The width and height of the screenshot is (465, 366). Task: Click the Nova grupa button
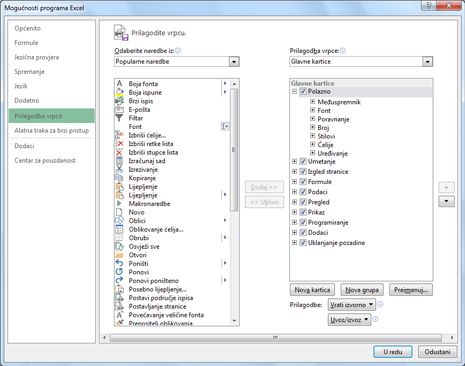362,290
